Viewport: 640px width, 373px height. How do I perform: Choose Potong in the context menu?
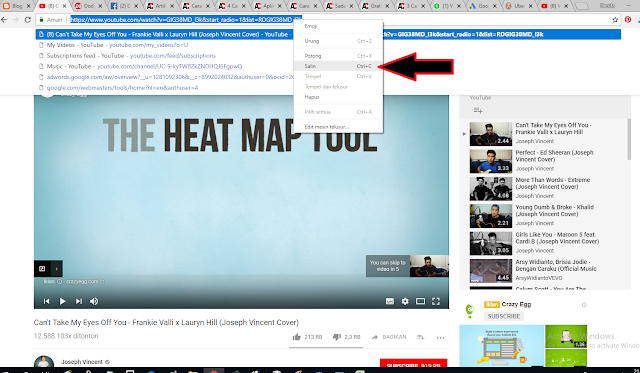338,56
